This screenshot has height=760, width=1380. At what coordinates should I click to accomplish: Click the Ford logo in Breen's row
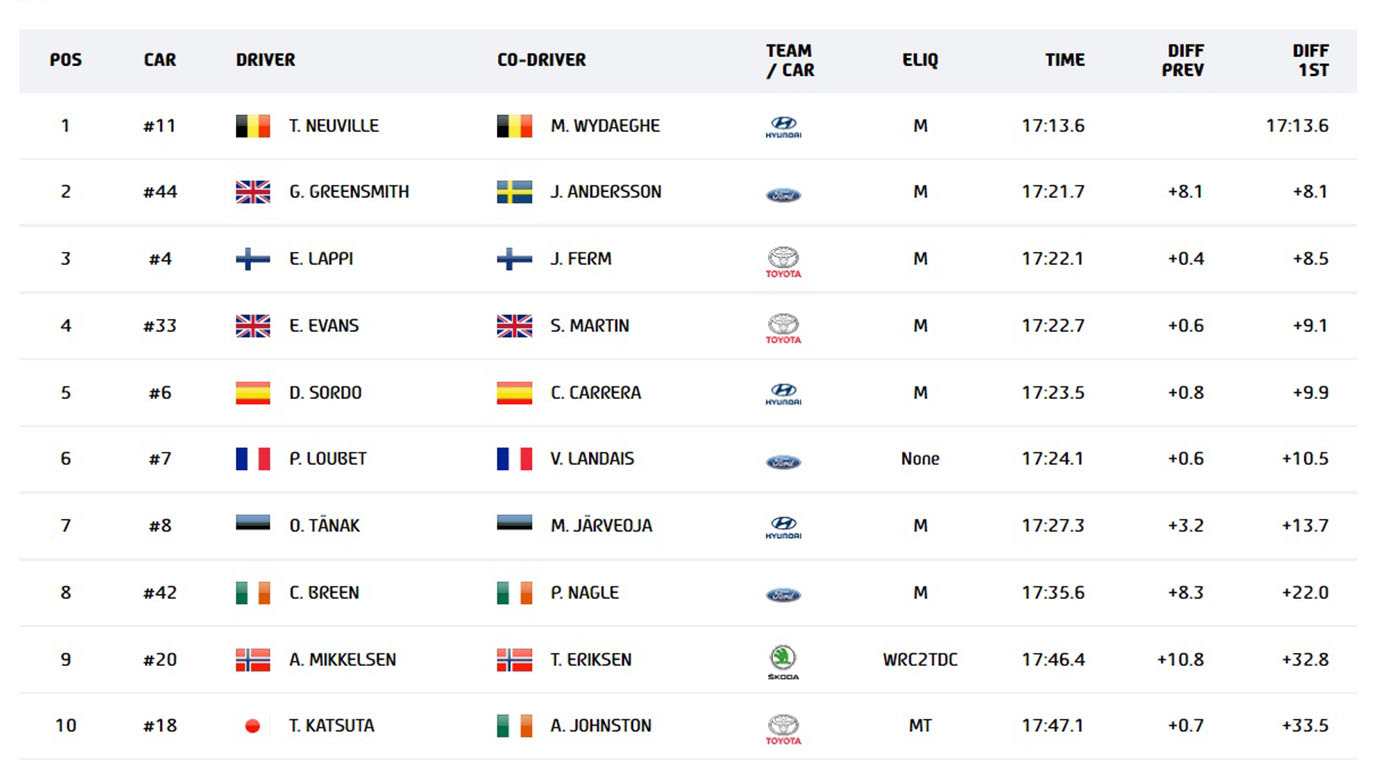pos(783,595)
